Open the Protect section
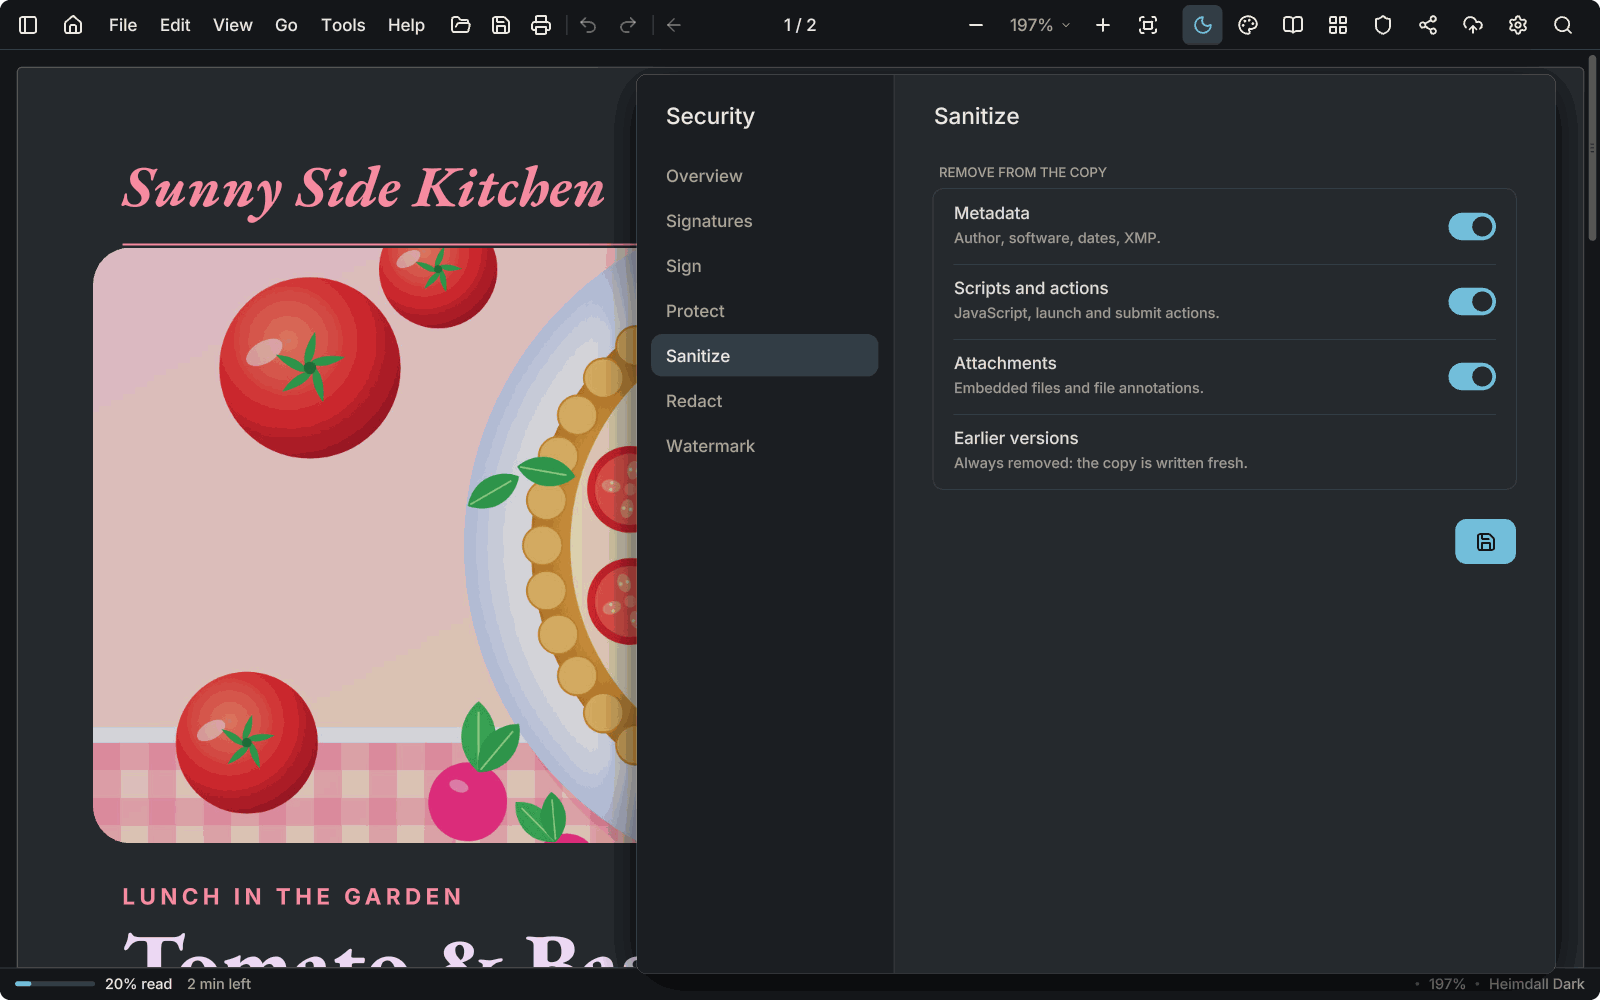Screen dimensions: 1600x1000 coord(764,311)
